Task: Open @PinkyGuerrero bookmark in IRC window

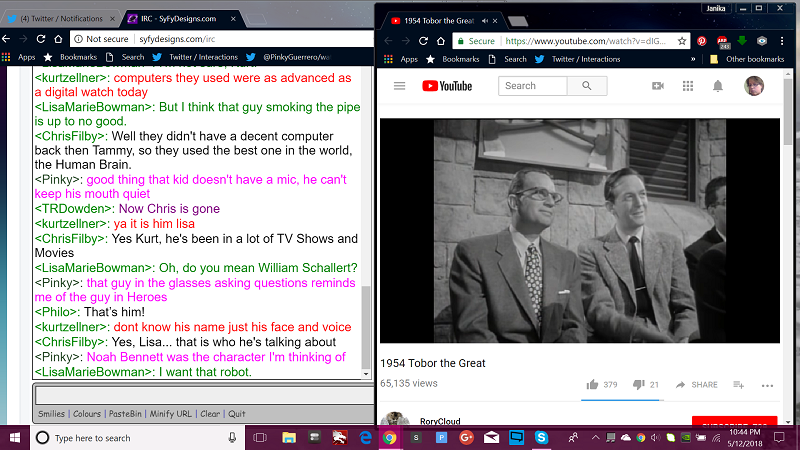Action: click(288, 57)
